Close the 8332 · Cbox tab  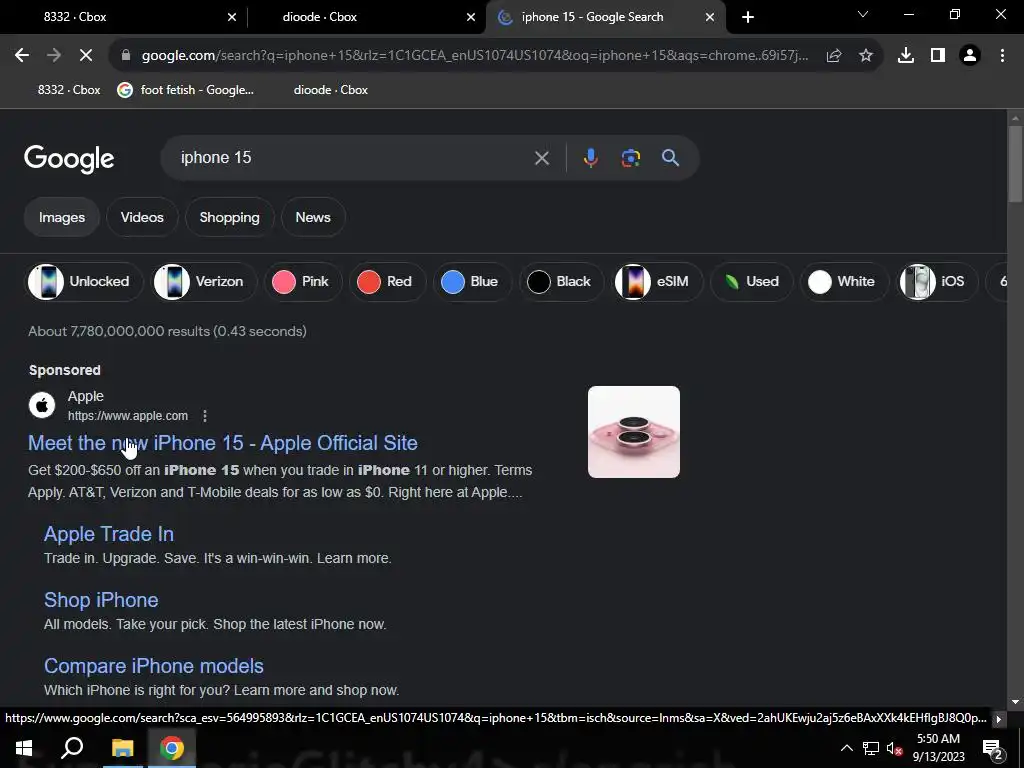tap(232, 18)
